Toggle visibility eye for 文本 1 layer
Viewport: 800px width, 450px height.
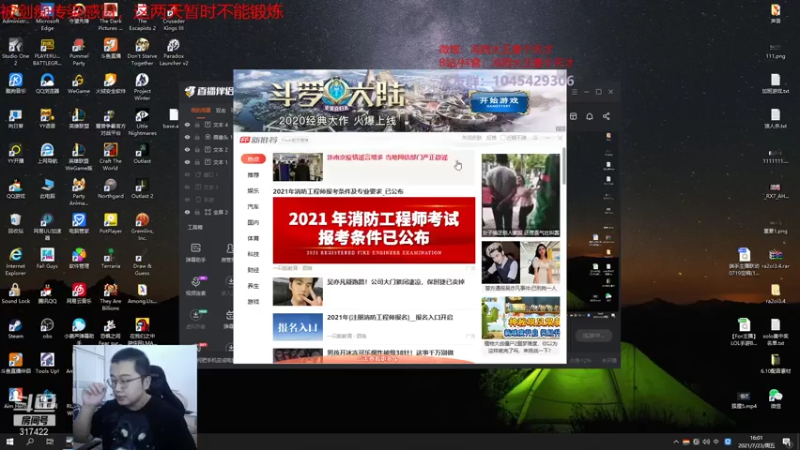(187, 162)
